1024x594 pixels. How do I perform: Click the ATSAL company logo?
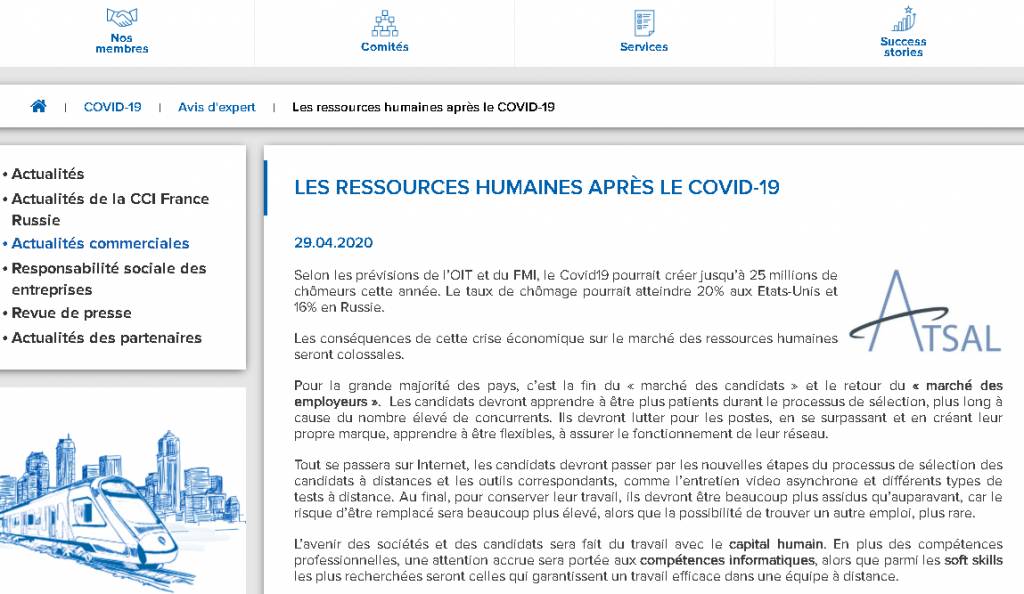[x=924, y=311]
